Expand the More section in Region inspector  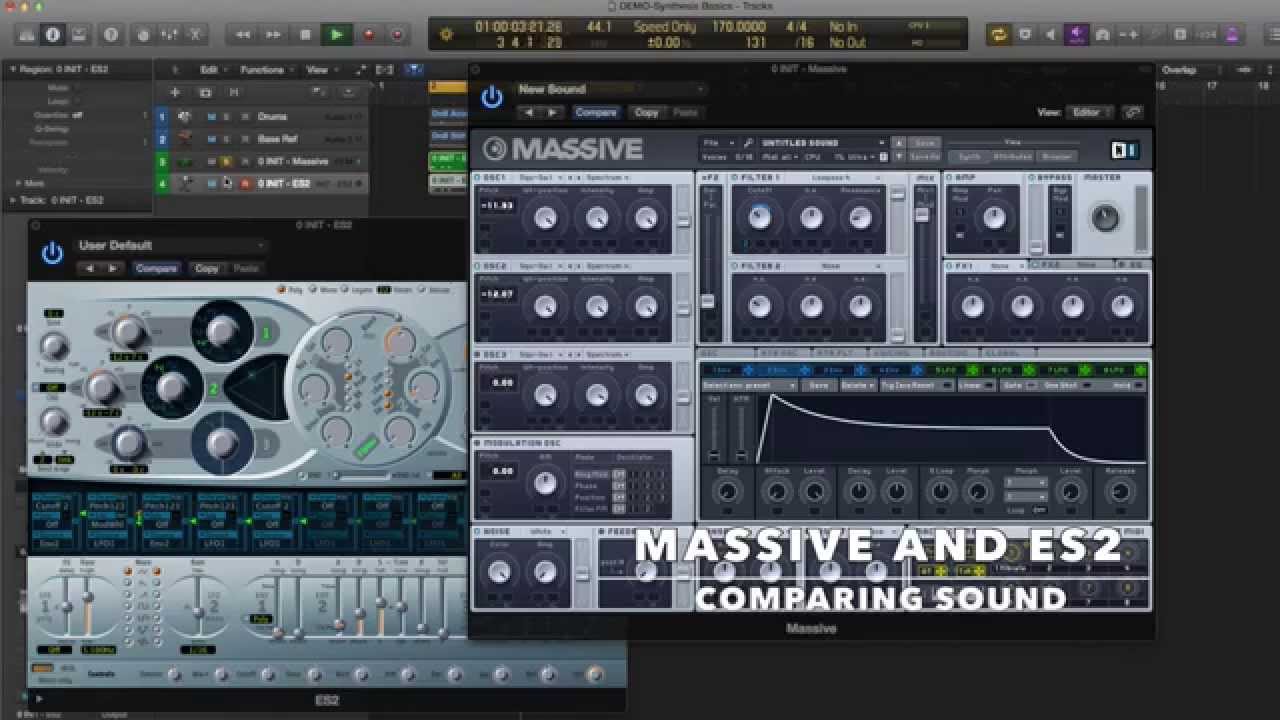(x=17, y=184)
